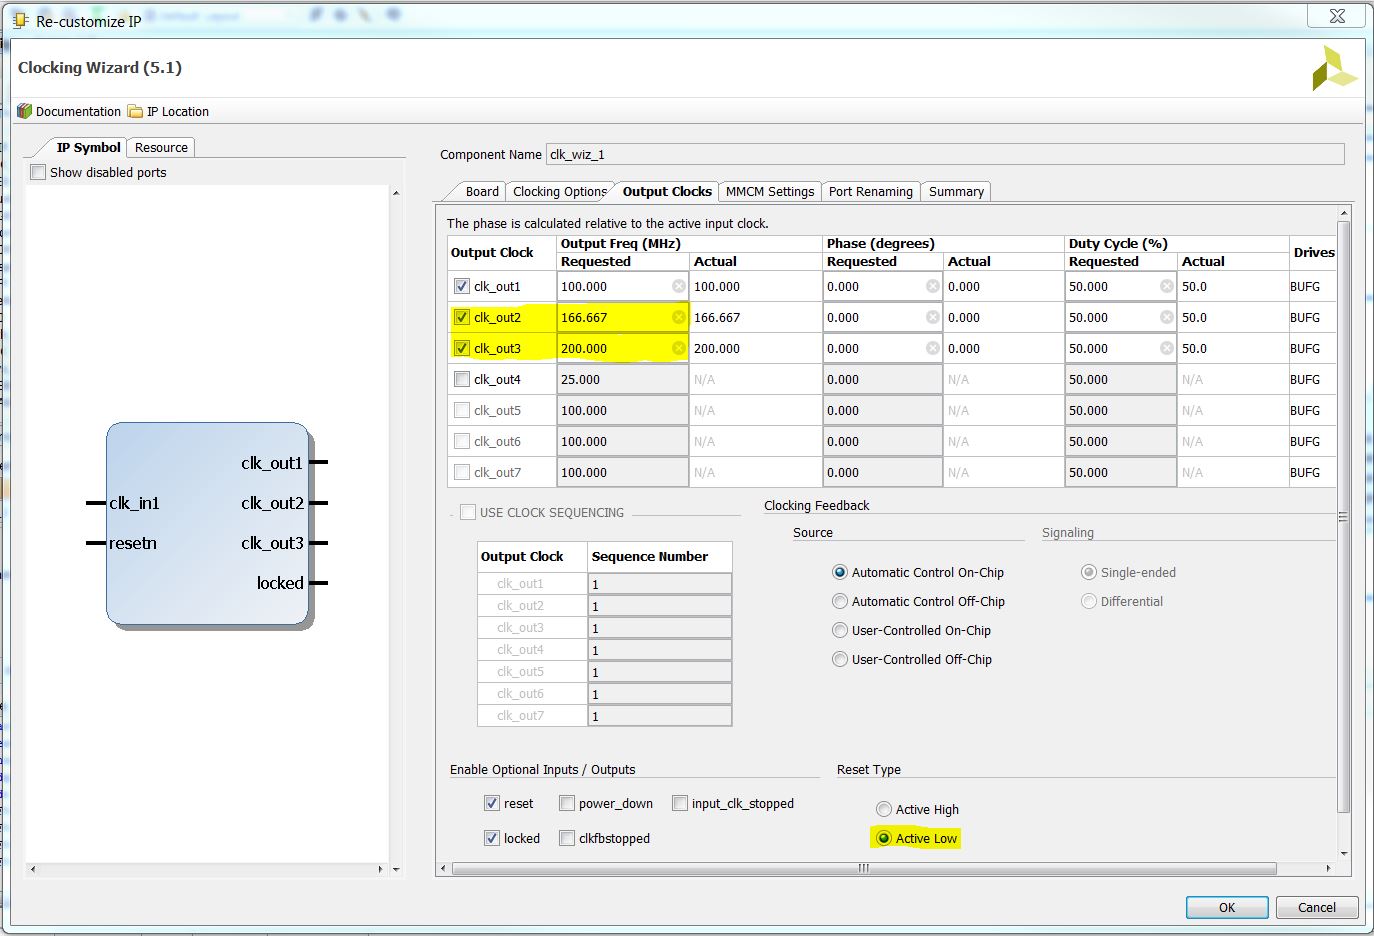This screenshot has width=1374, height=936.
Task: Open the Clocking Options tab
Action: 560,192
